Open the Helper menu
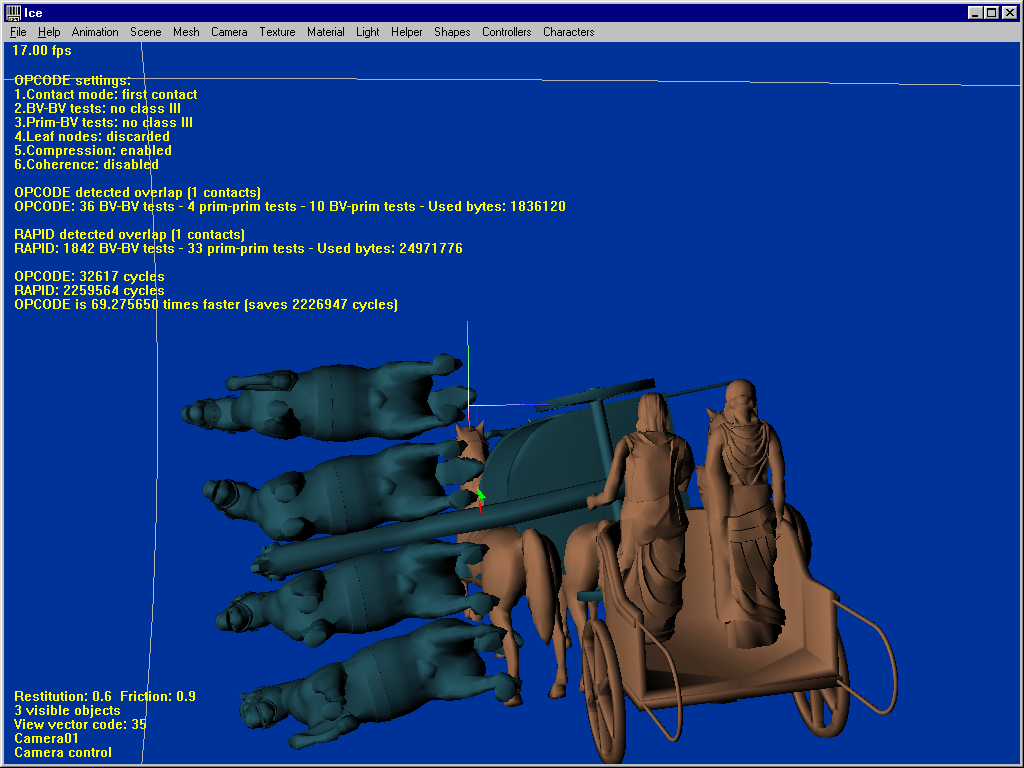Image resolution: width=1024 pixels, height=768 pixels. (407, 32)
